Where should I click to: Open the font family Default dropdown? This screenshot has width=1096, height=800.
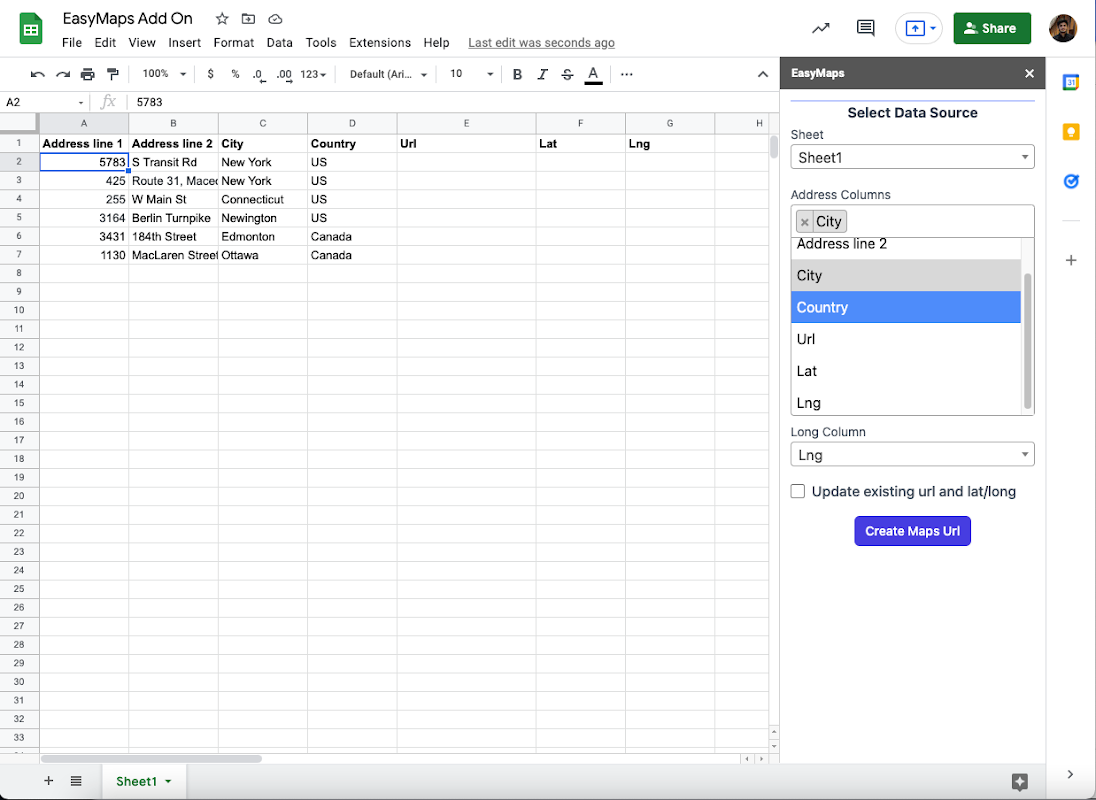[388, 74]
